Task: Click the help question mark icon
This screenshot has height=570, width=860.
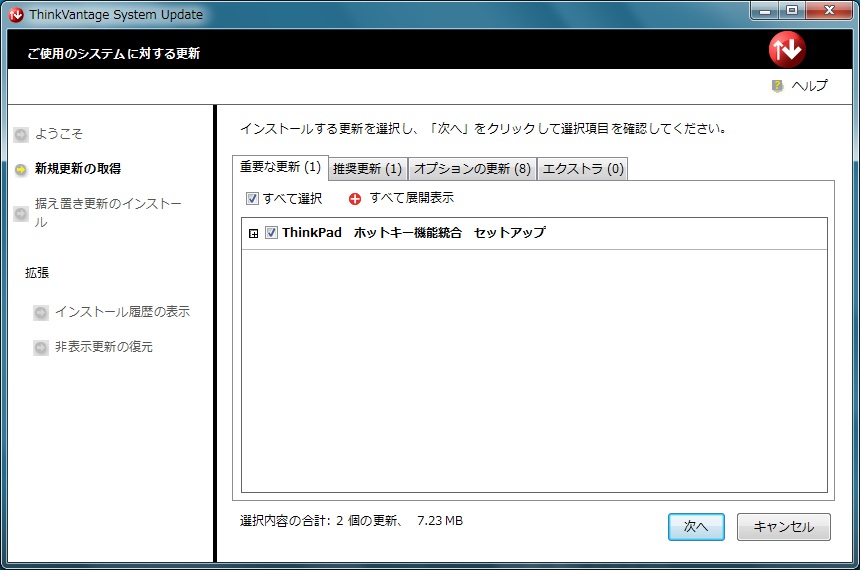Action: click(x=777, y=86)
